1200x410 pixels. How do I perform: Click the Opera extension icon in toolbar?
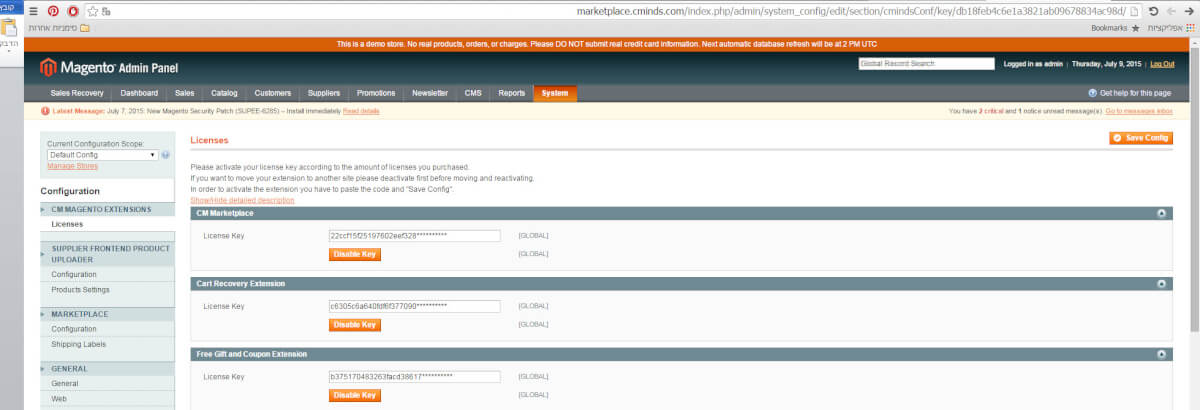73,11
